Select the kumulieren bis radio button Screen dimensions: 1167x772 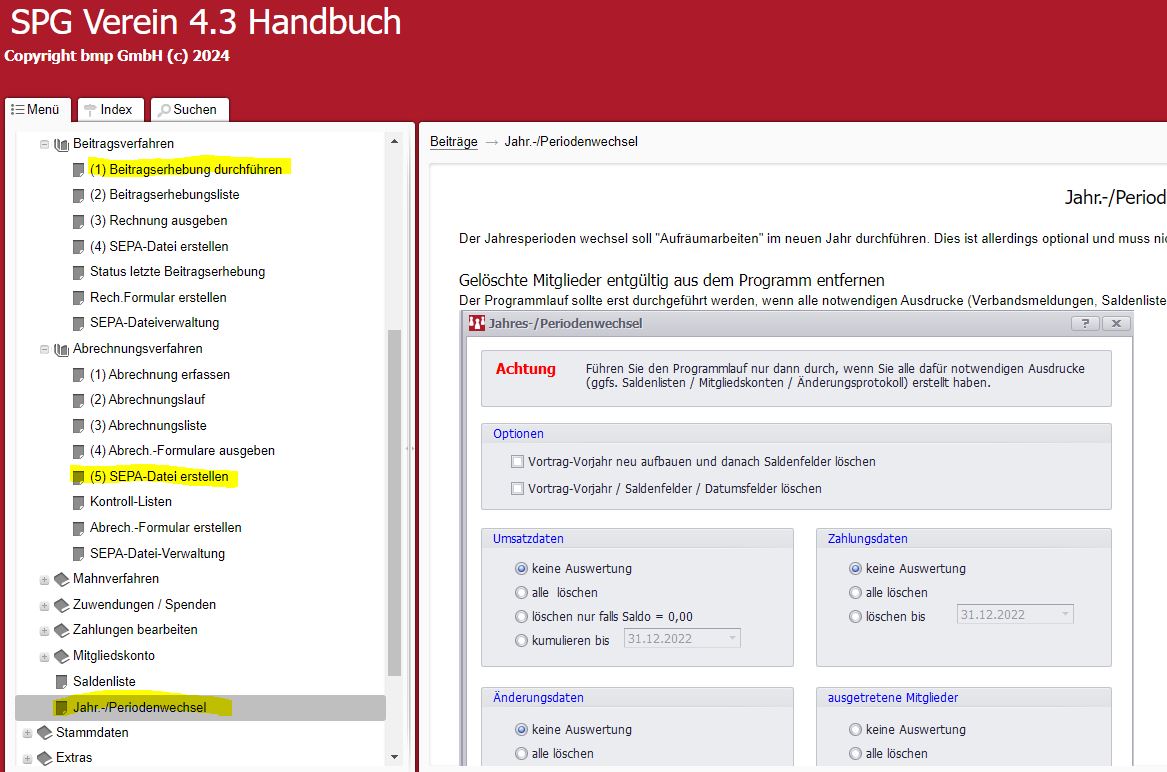click(x=521, y=640)
